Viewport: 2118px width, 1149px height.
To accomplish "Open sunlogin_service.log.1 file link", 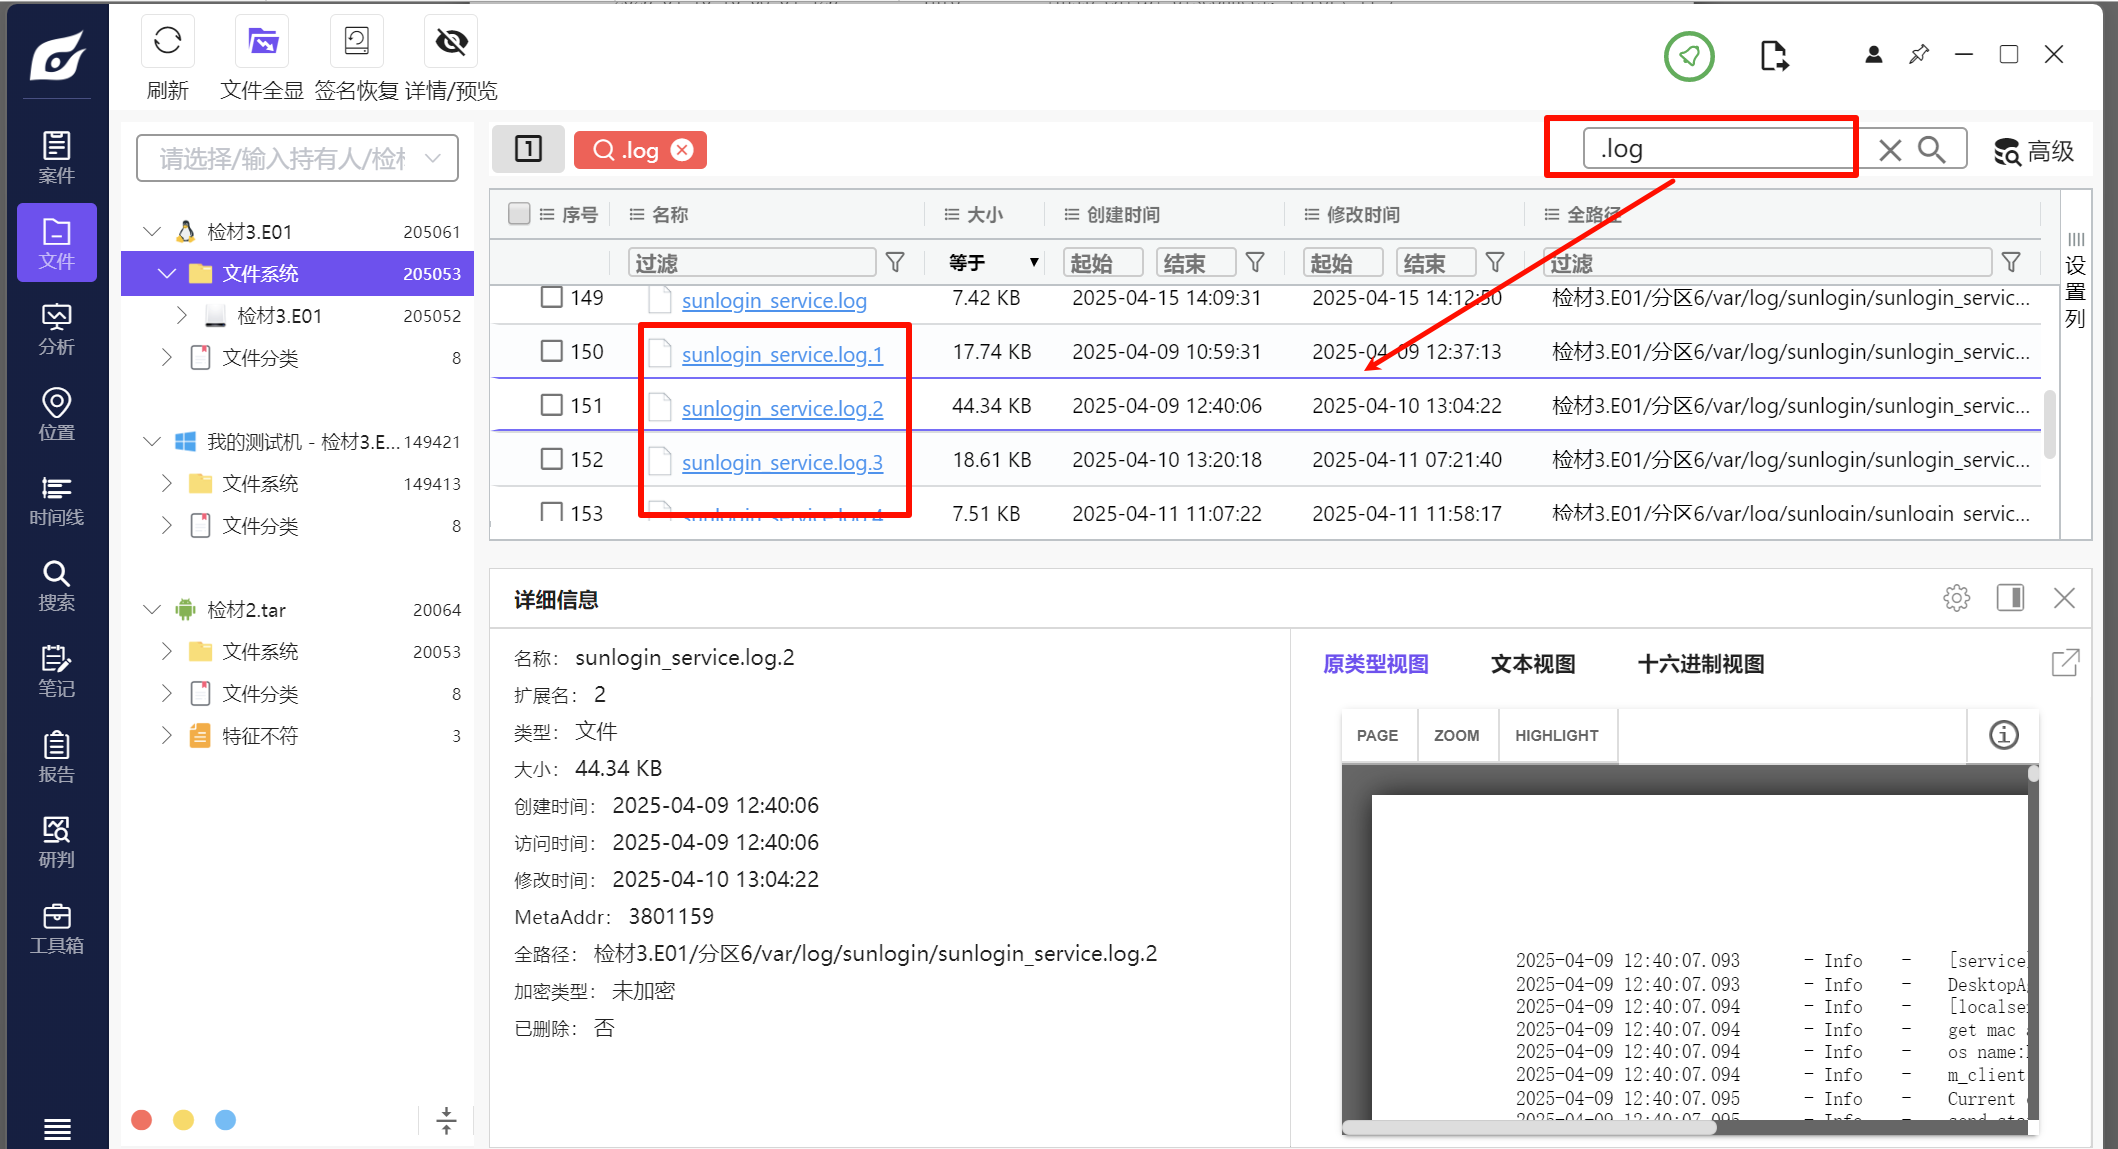I will coord(782,354).
